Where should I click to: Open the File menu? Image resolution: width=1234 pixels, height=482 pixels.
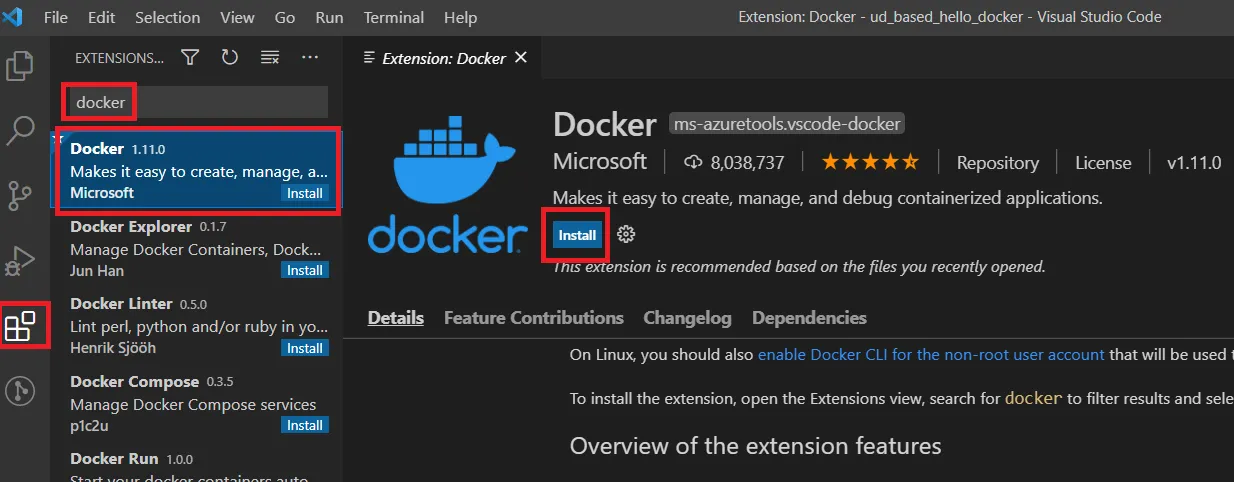tap(56, 18)
